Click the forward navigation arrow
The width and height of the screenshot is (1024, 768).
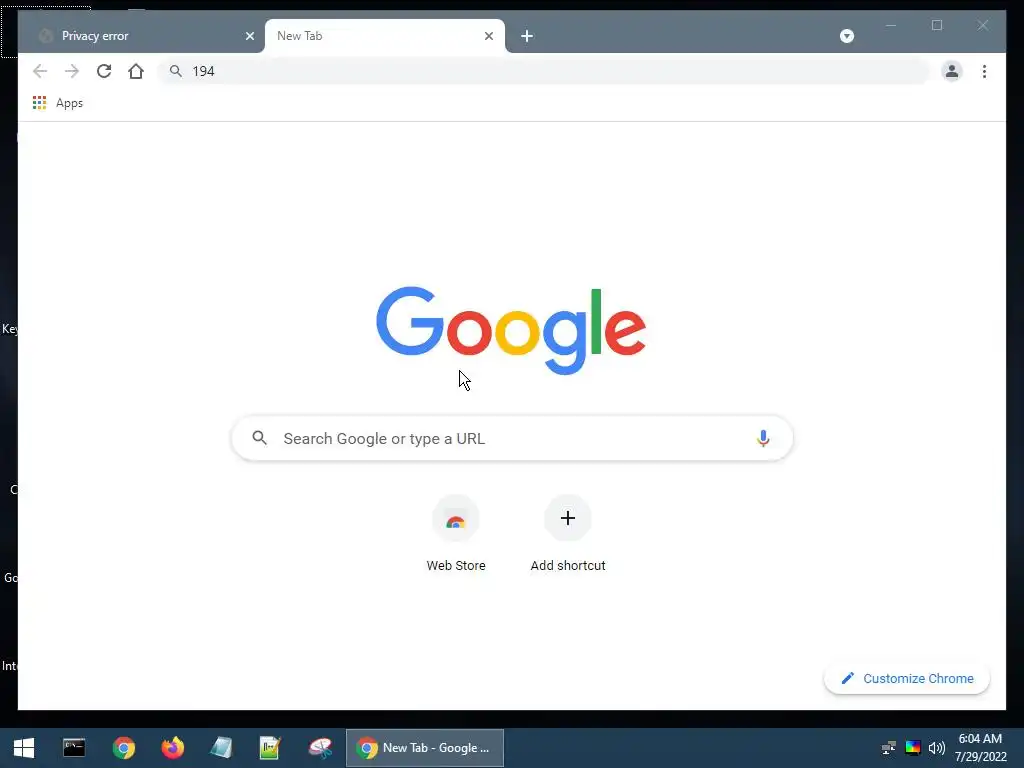pyautogui.click(x=72, y=71)
